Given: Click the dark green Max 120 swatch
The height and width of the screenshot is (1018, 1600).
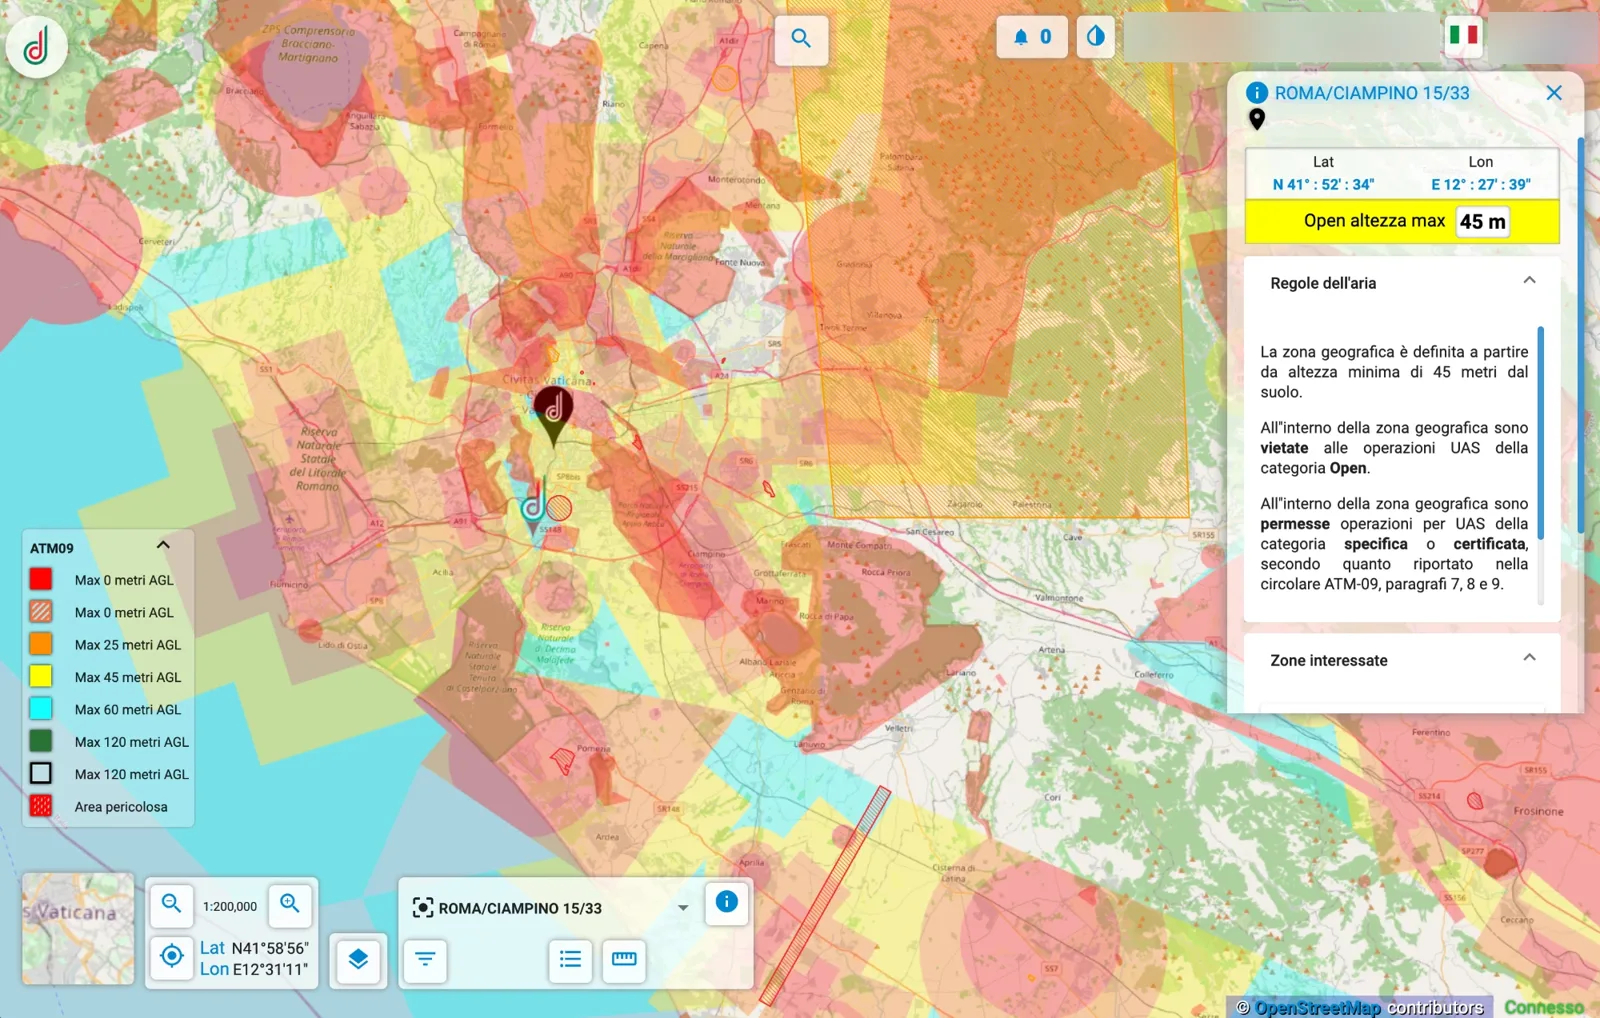Looking at the screenshot, I should [41, 741].
